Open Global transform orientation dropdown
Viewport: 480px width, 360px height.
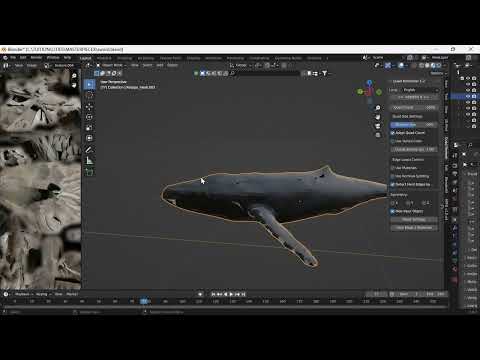[x=241, y=65]
